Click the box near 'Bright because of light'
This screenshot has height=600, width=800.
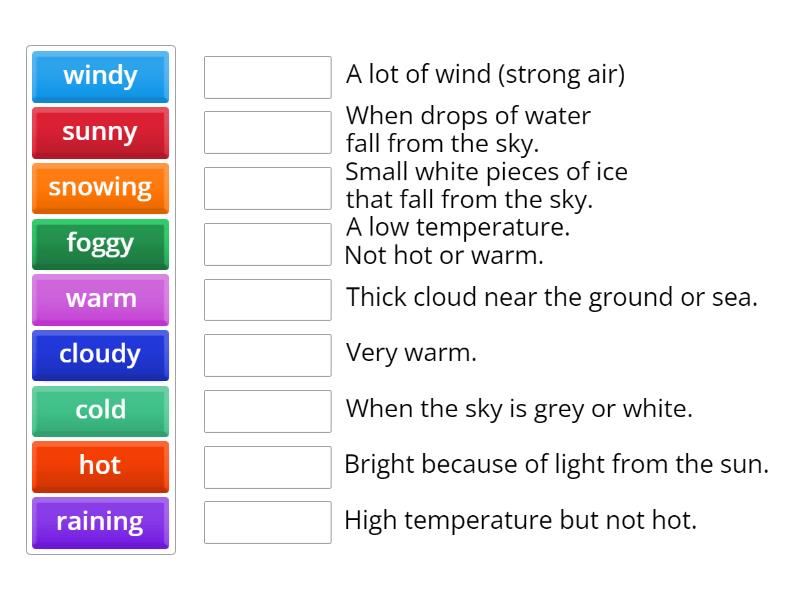(x=267, y=464)
